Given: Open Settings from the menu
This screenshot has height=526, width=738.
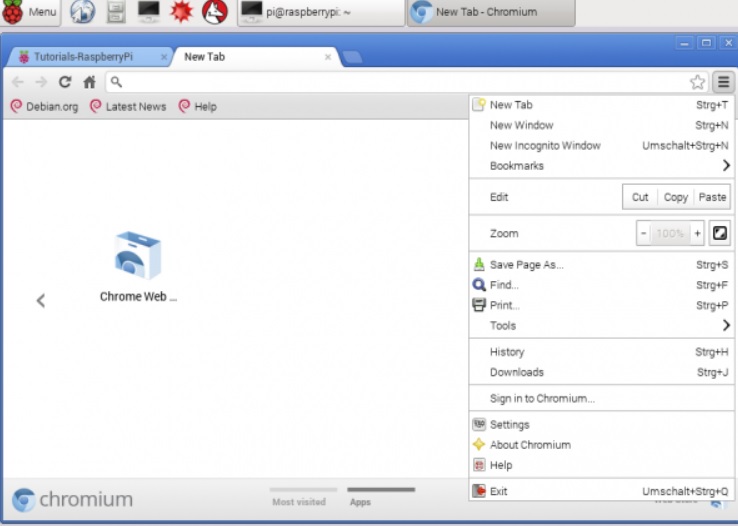Looking at the screenshot, I should (601, 425).
